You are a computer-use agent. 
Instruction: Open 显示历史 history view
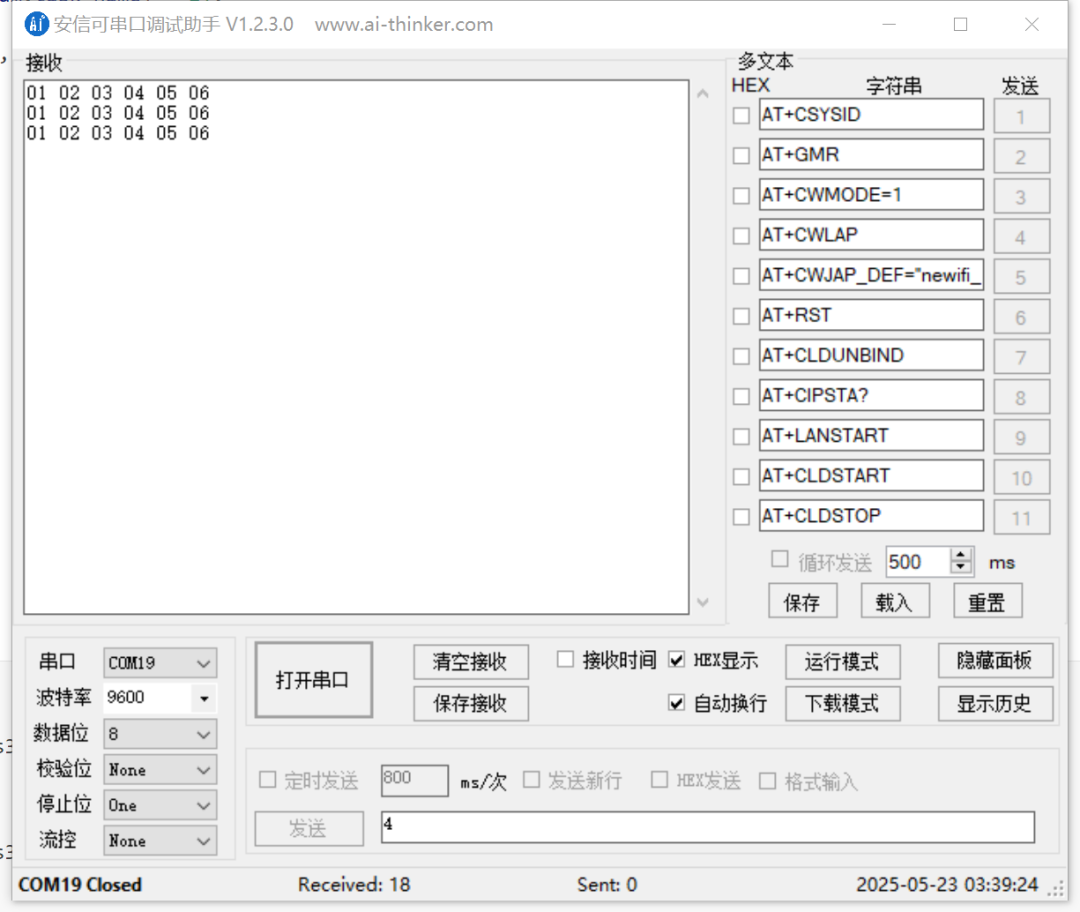(994, 703)
